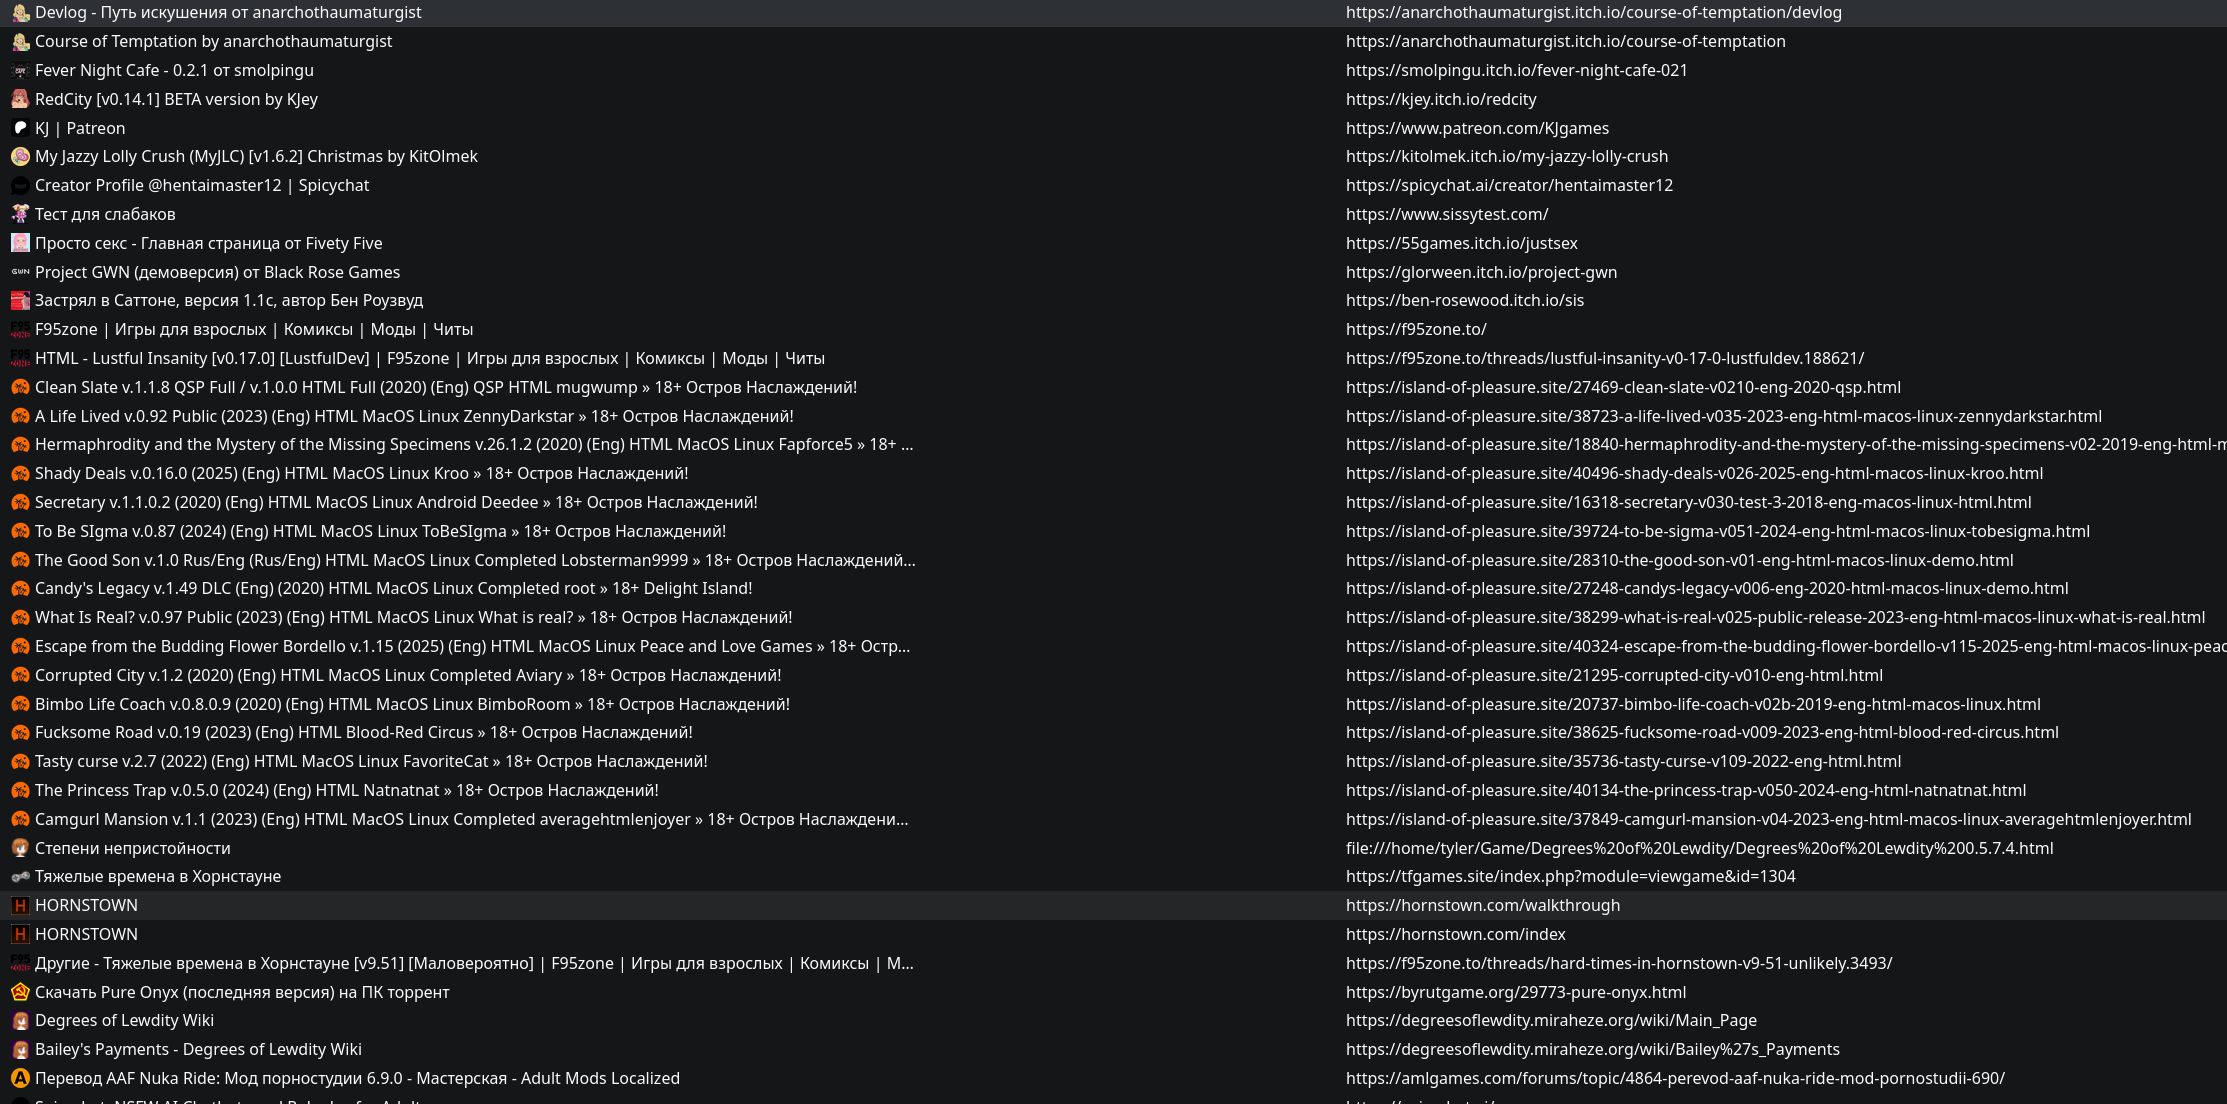Select the Course of Temptation bookmark entry
Screen dimensions: 2227x1104
pos(213,42)
